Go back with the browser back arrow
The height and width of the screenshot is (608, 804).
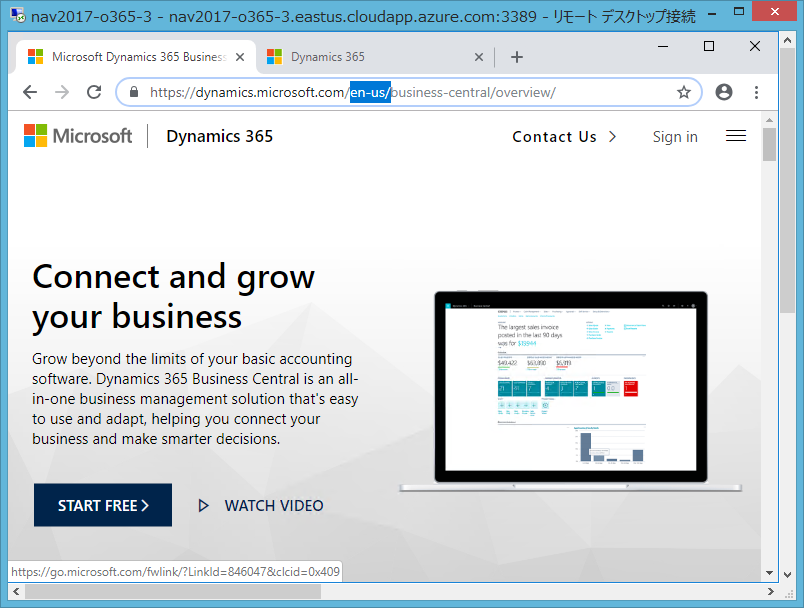[x=30, y=92]
